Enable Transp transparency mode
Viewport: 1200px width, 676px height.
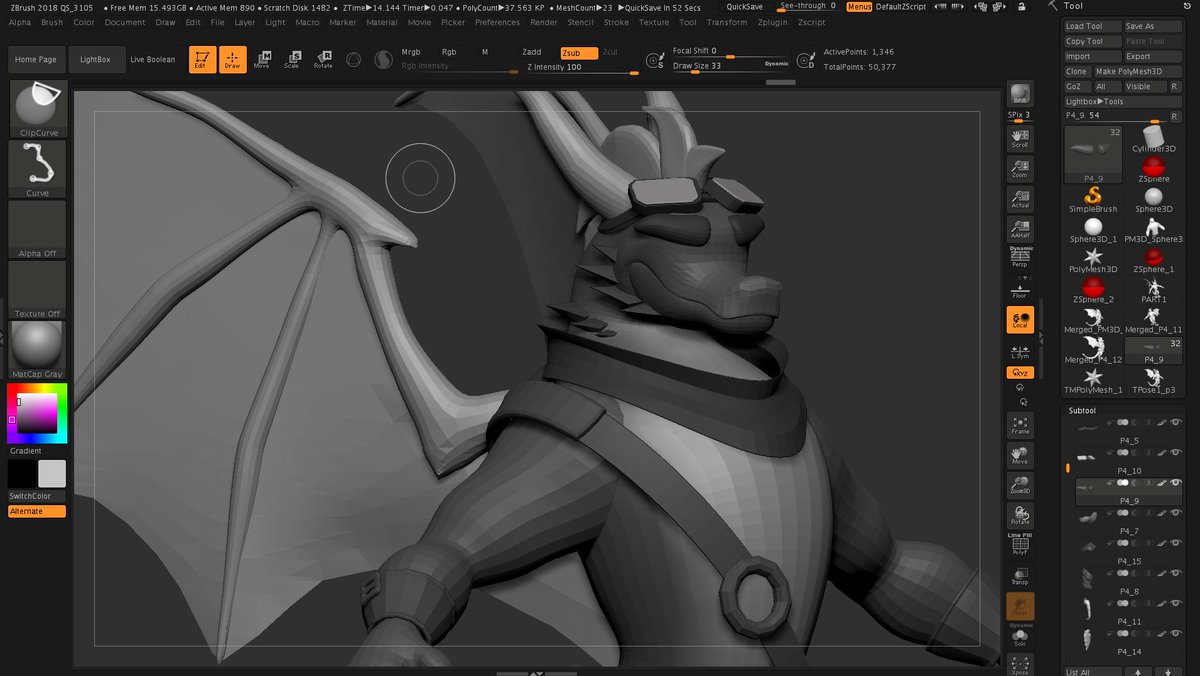pyautogui.click(x=1020, y=576)
